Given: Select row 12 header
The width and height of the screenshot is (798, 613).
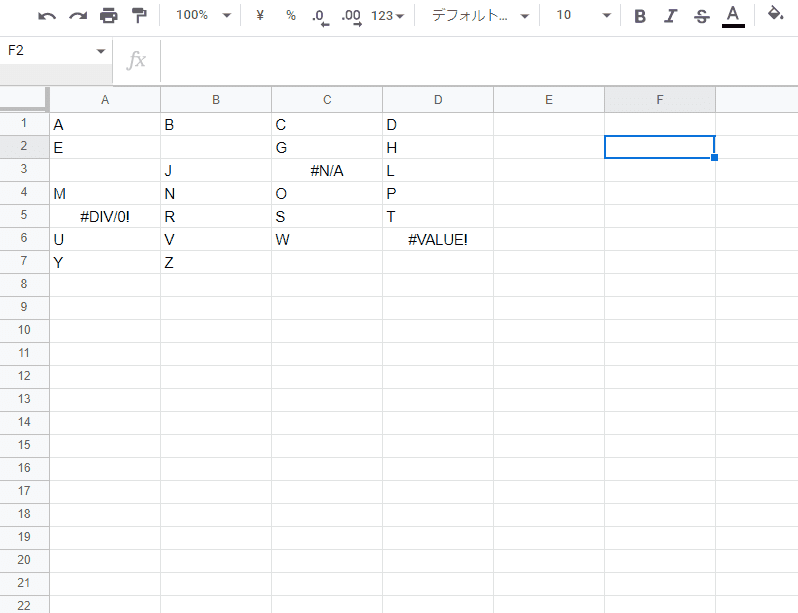Looking at the screenshot, I should (x=24, y=377).
